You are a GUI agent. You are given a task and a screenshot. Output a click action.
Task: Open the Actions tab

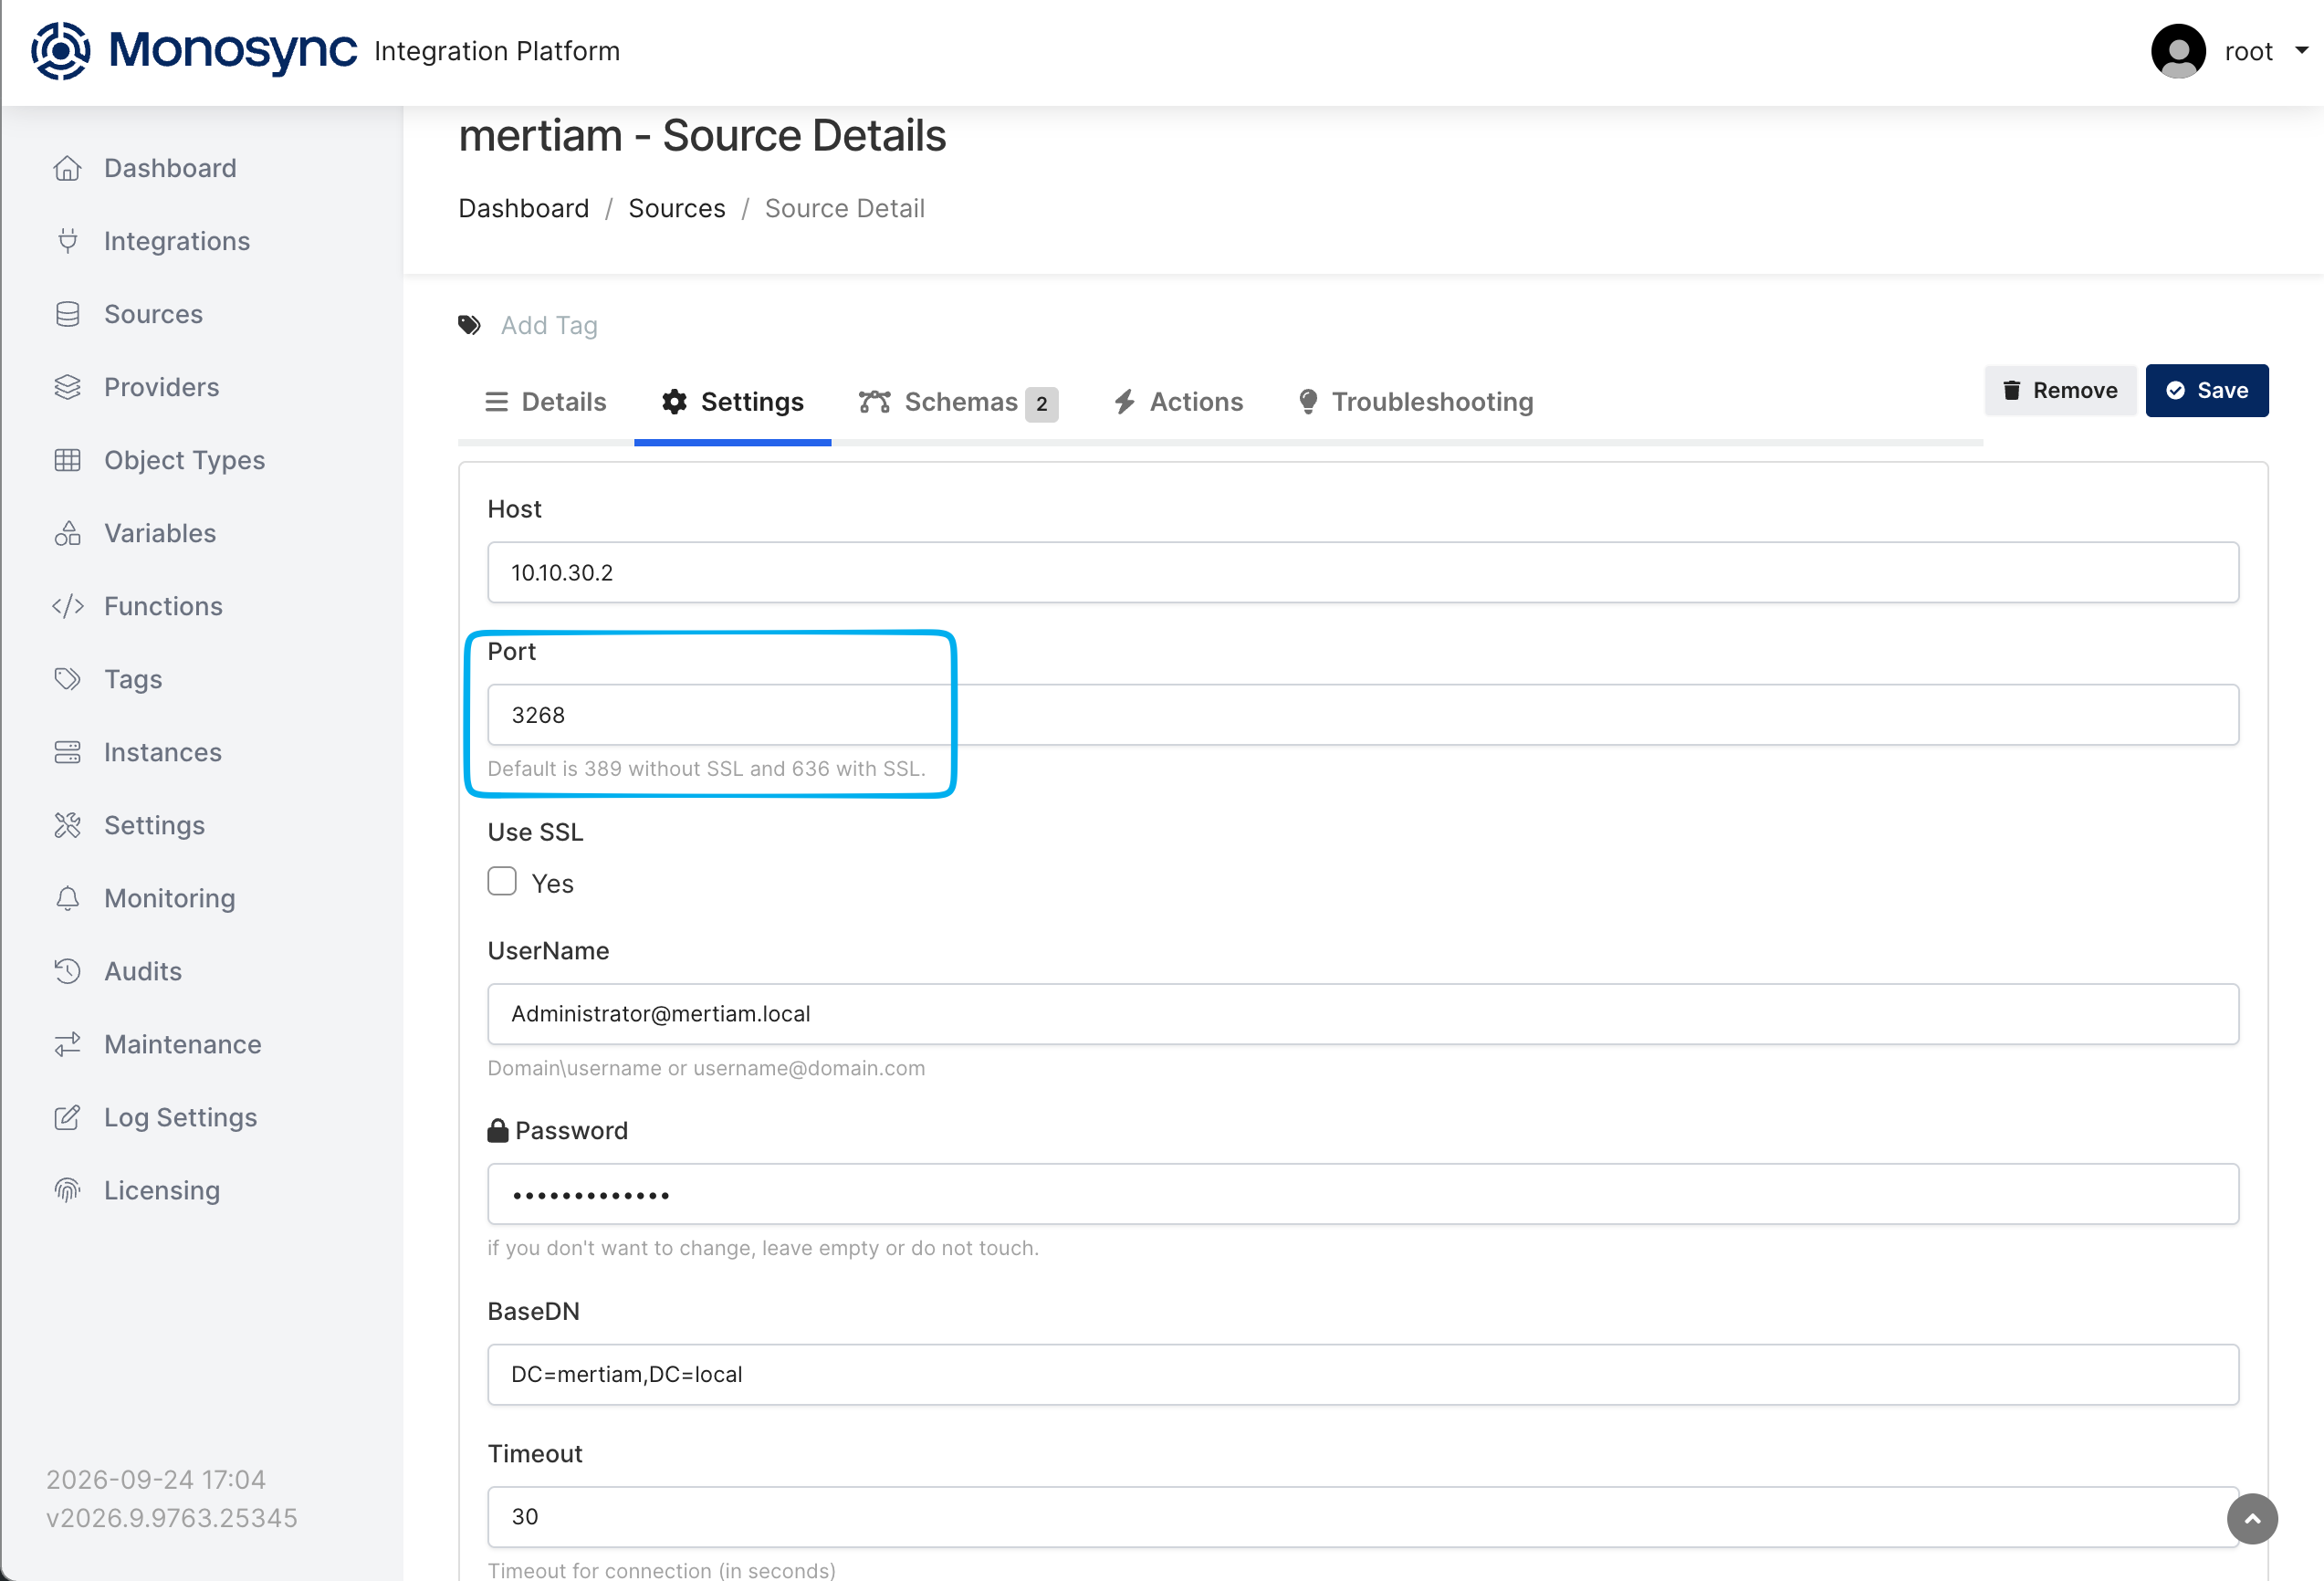(x=1178, y=402)
